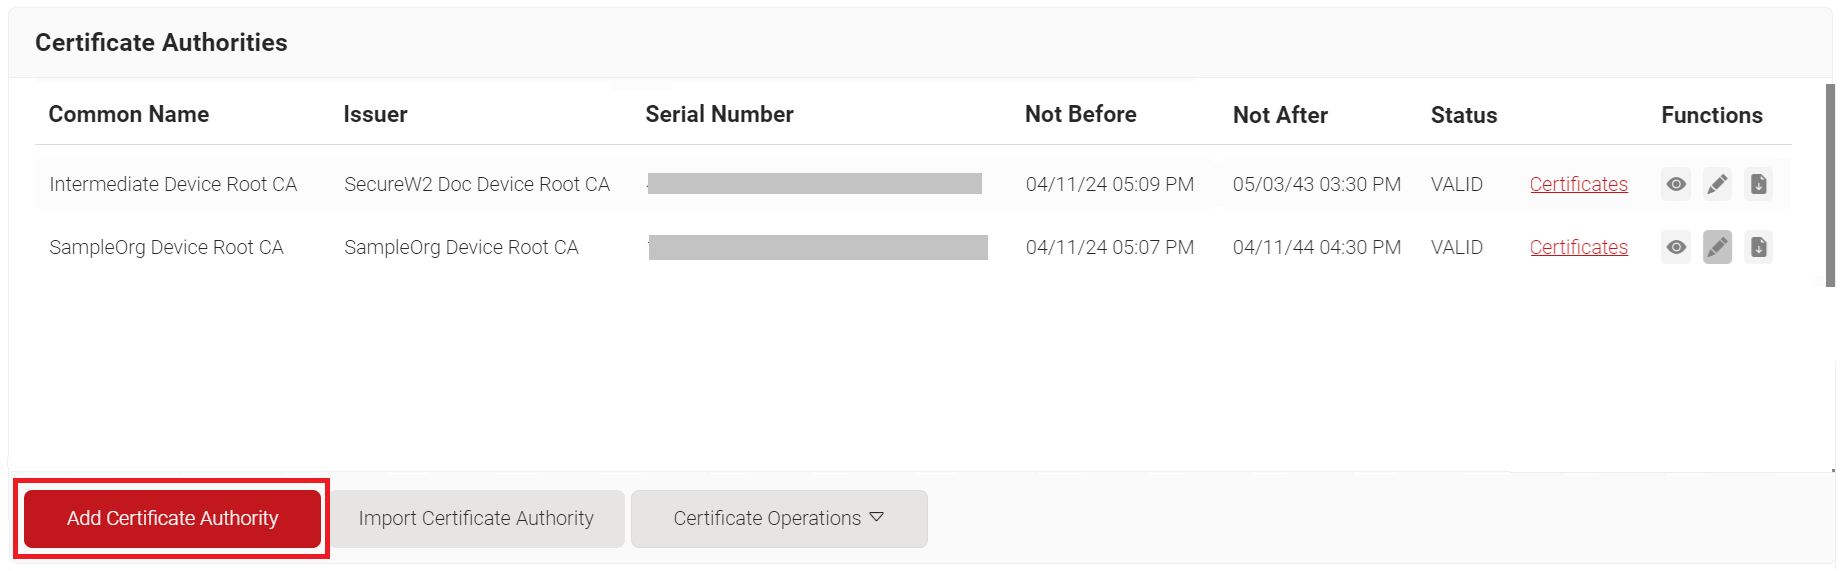Screen dimensions: 1842x571
Task: Download the Intermediate Device Root CA certificate
Action: [x=1758, y=184]
